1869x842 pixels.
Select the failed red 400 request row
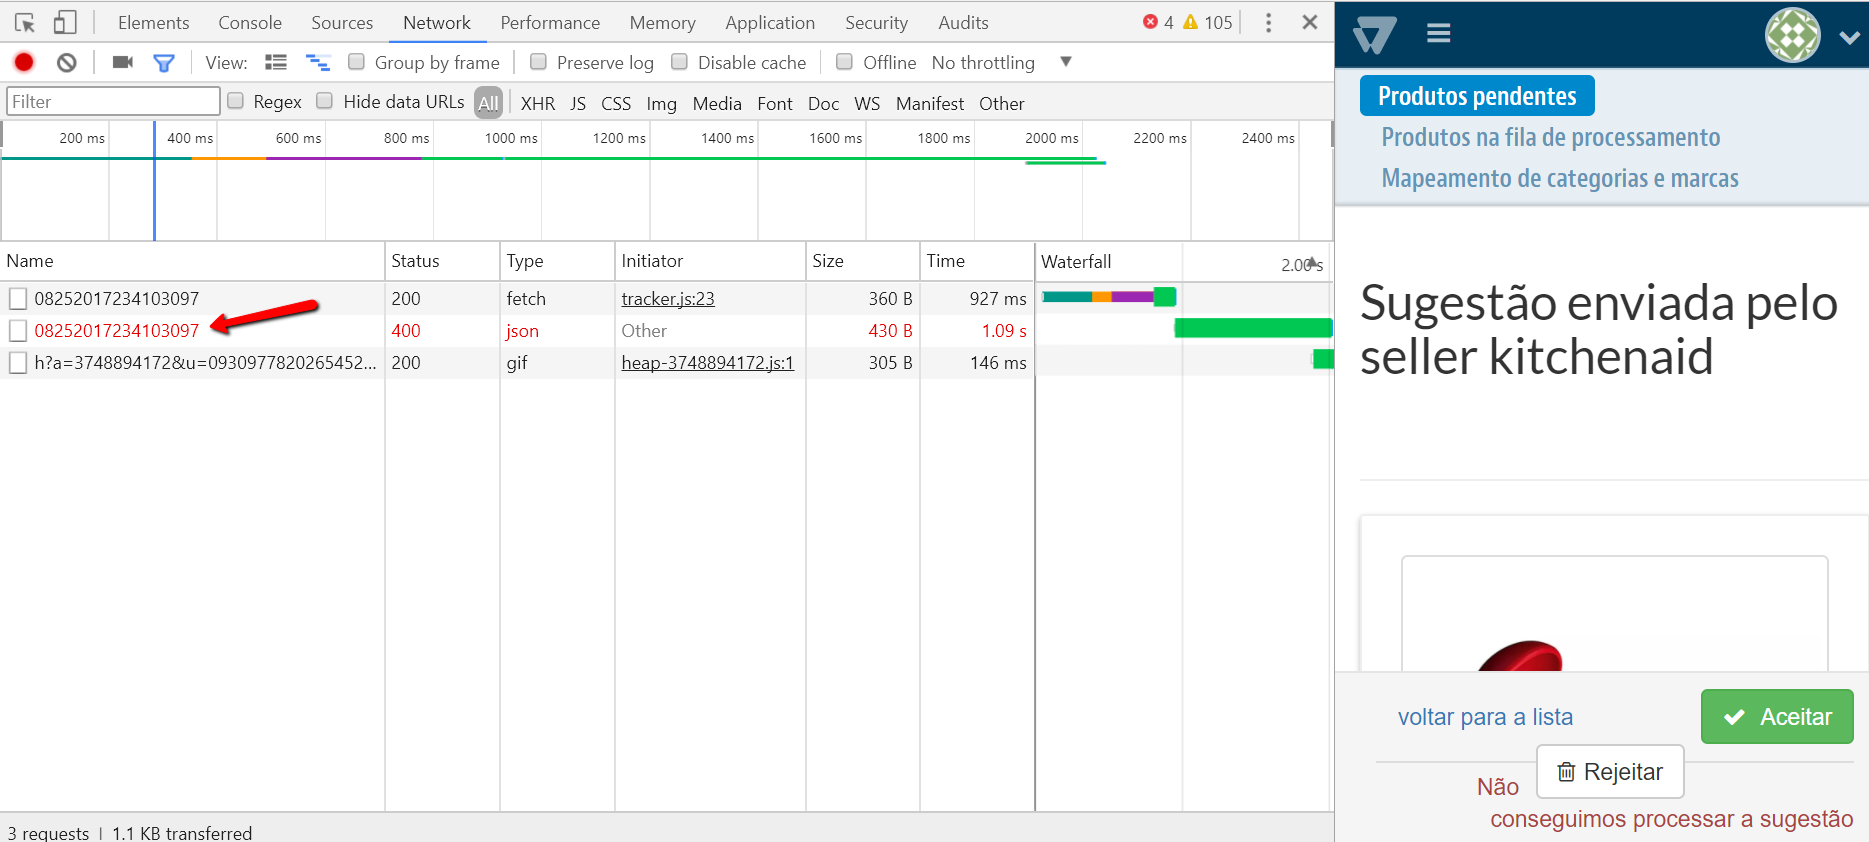point(116,330)
